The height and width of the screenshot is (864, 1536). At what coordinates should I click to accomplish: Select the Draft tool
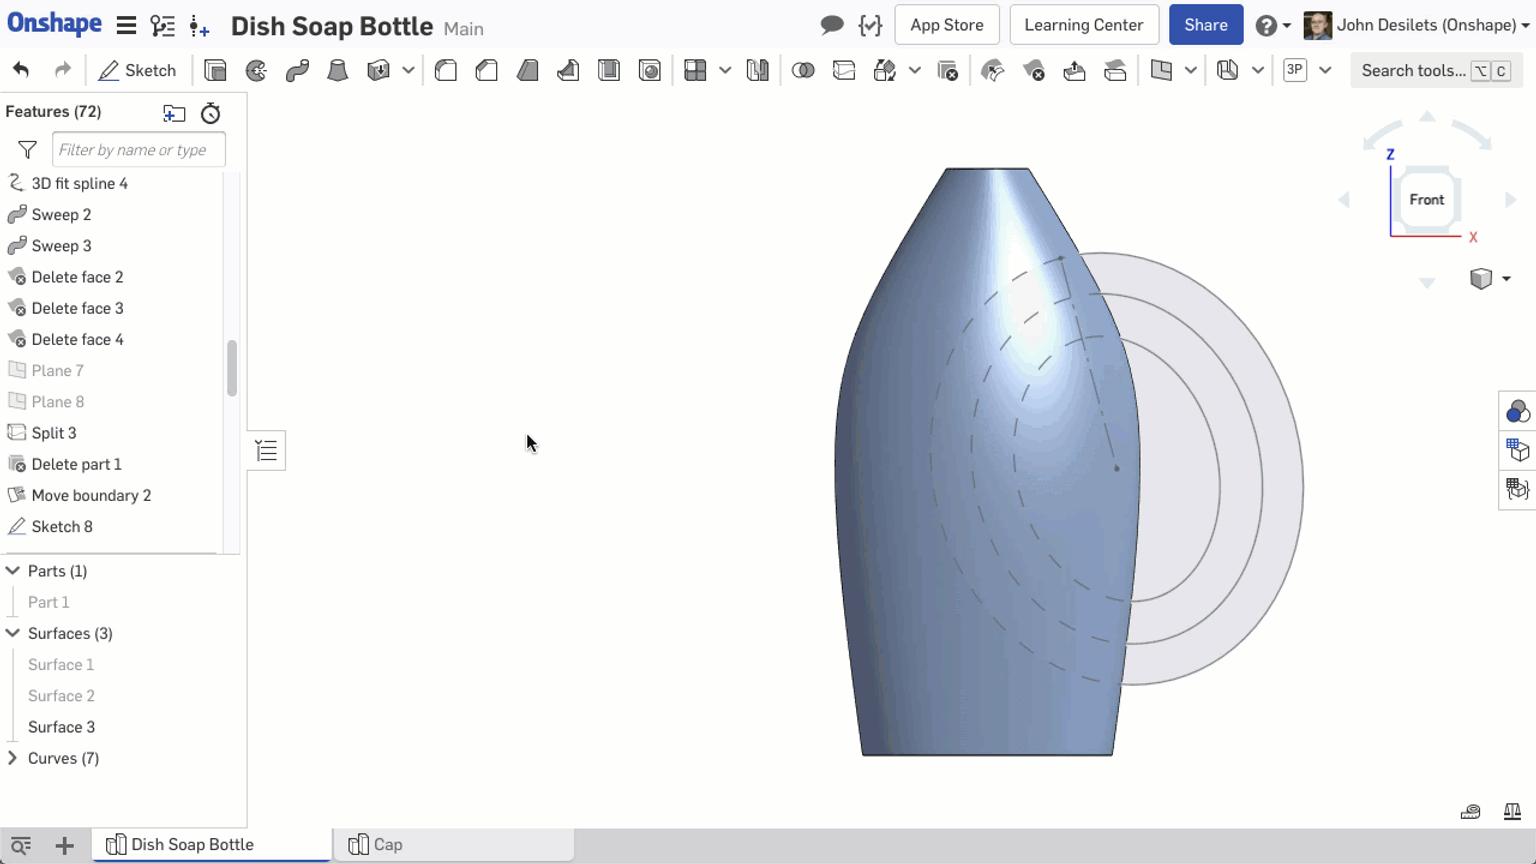[x=527, y=70]
